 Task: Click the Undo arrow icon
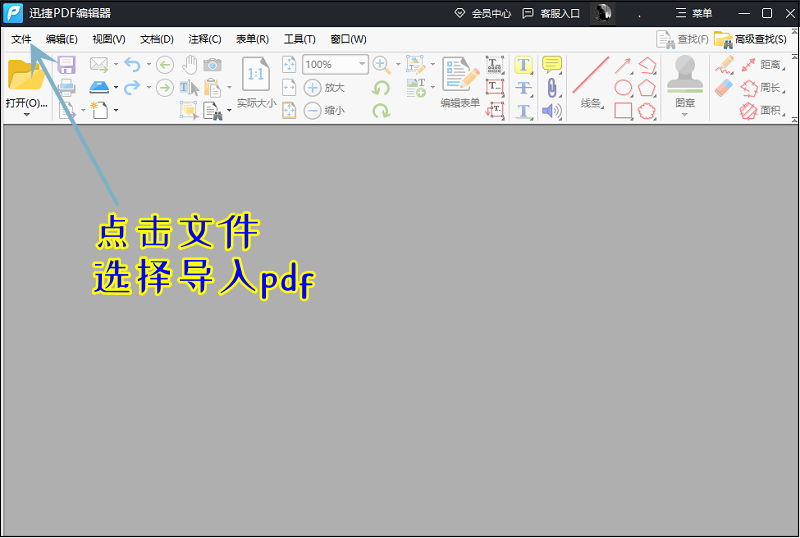pyautogui.click(x=132, y=64)
